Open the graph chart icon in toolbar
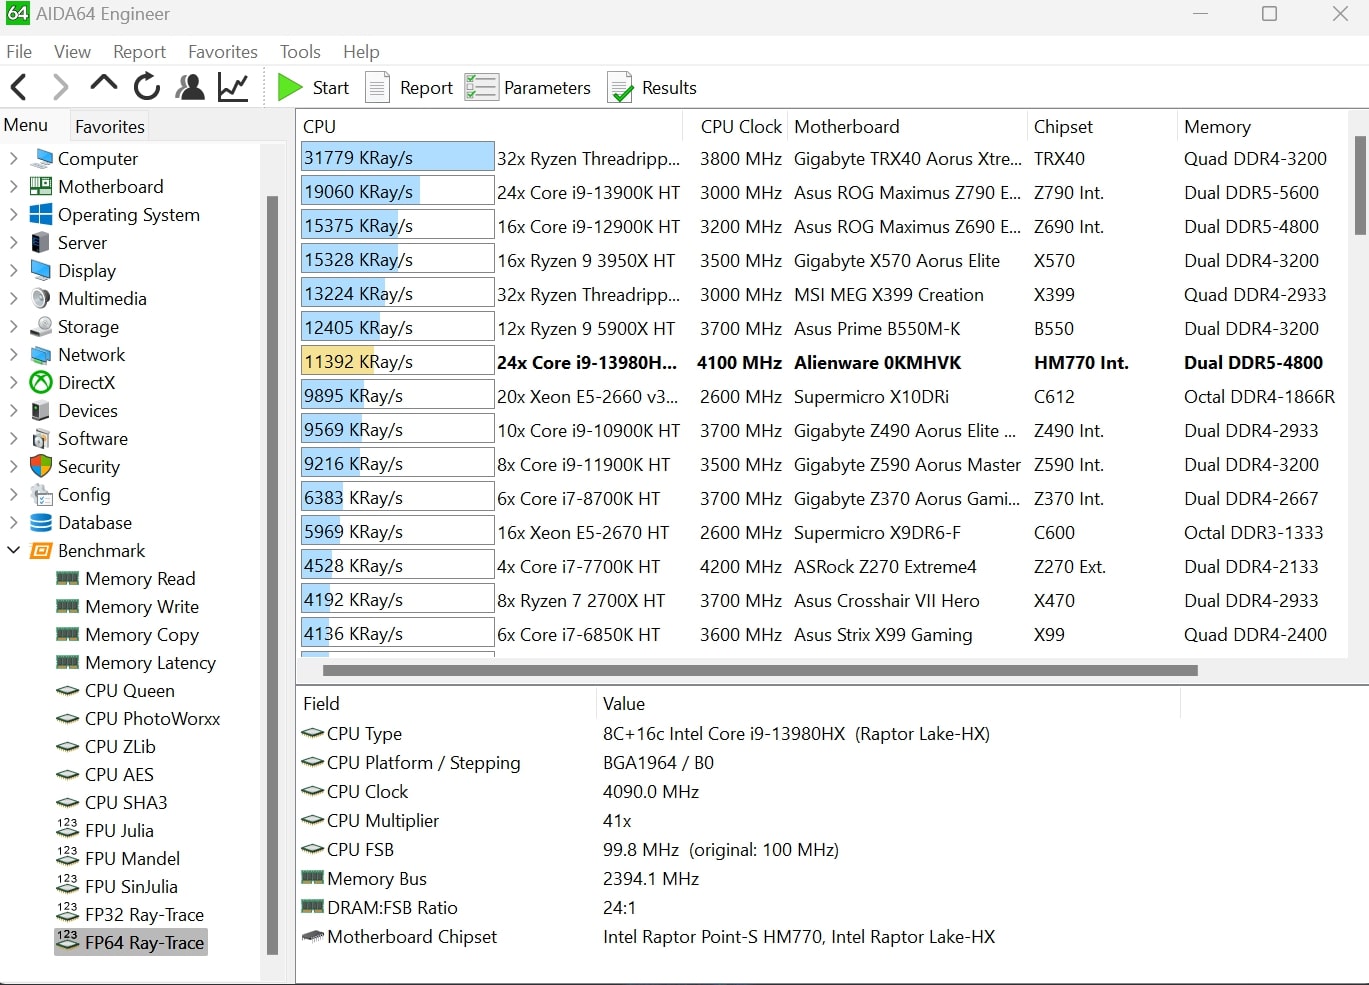The width and height of the screenshot is (1369, 985). [233, 87]
